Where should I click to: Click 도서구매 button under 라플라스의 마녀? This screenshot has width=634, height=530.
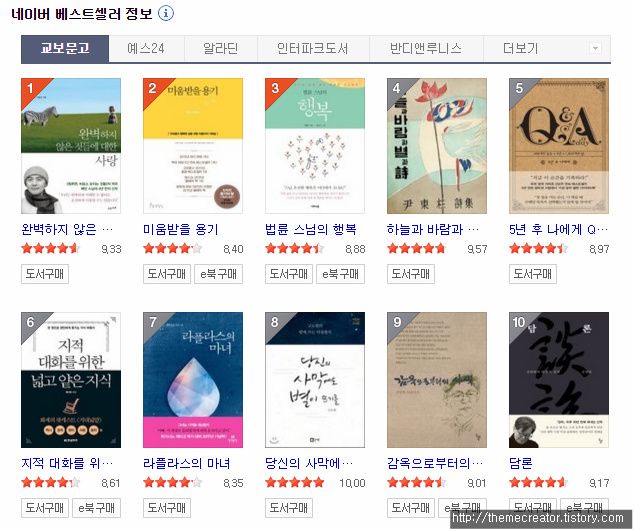click(x=167, y=508)
